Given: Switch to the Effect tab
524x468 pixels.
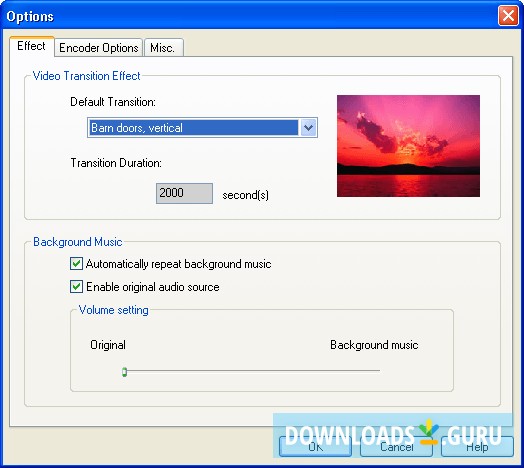Looking at the screenshot, I should tap(32, 46).
